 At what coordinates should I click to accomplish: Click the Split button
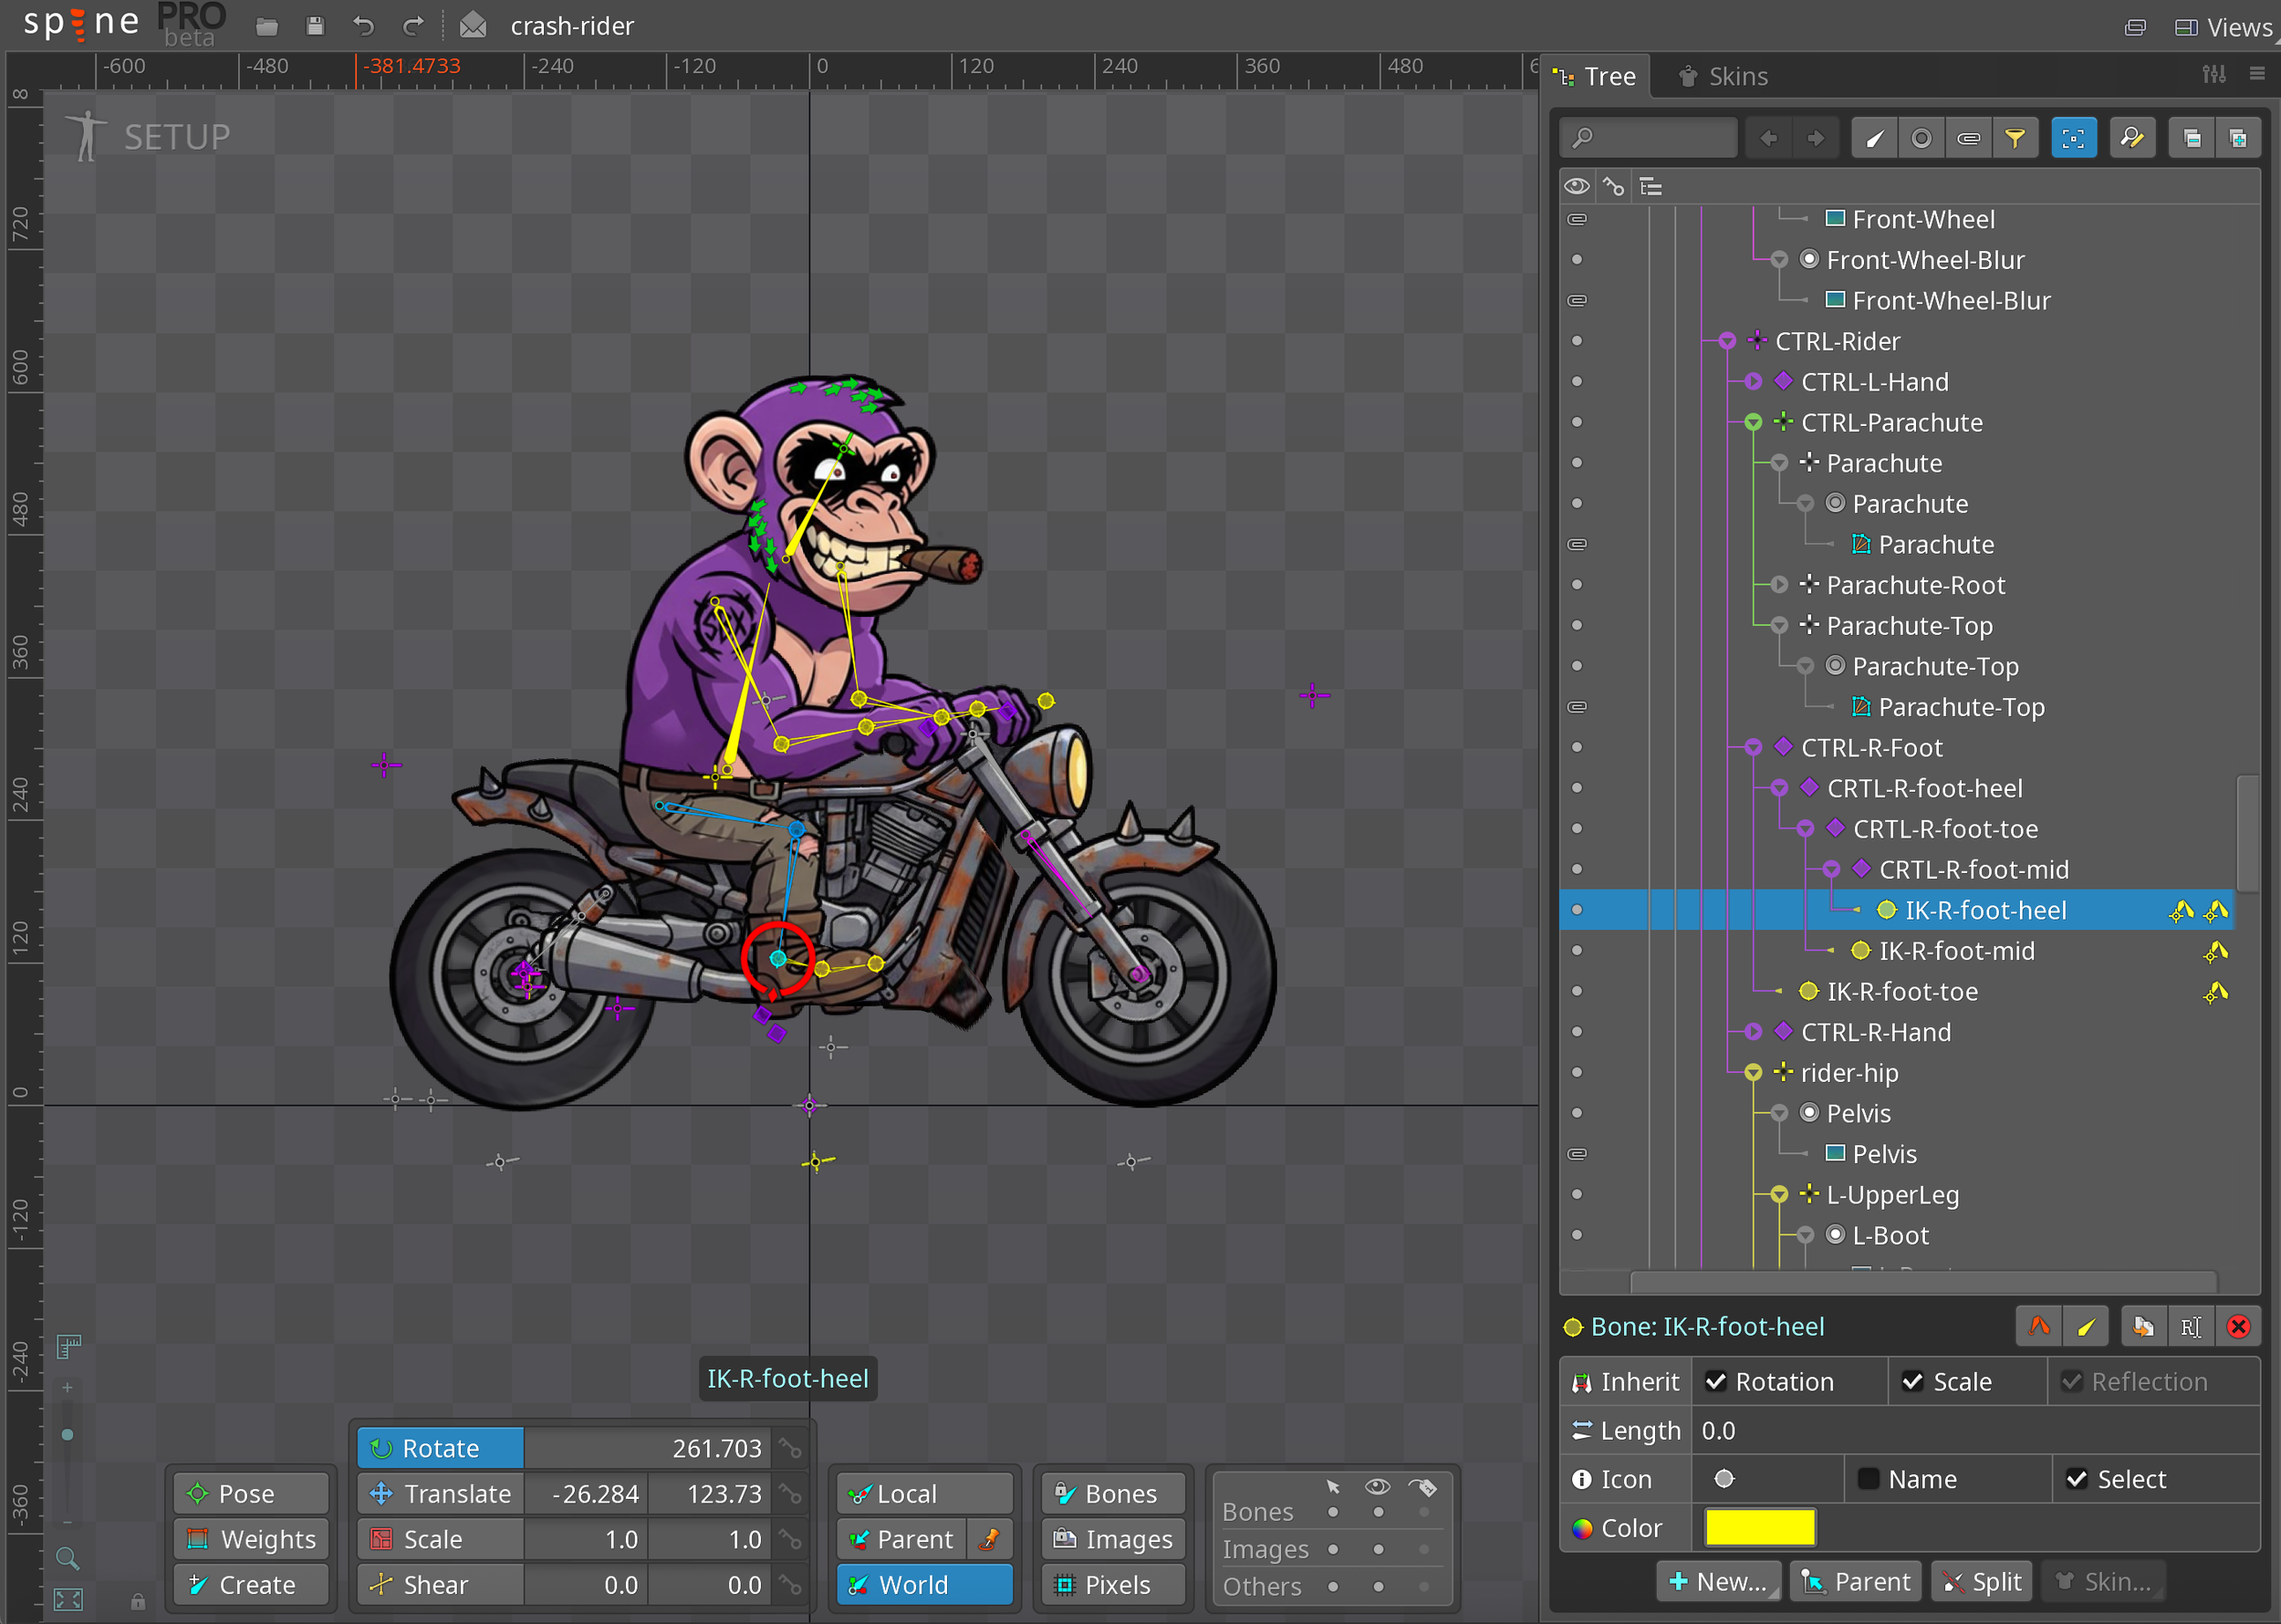point(1981,1581)
